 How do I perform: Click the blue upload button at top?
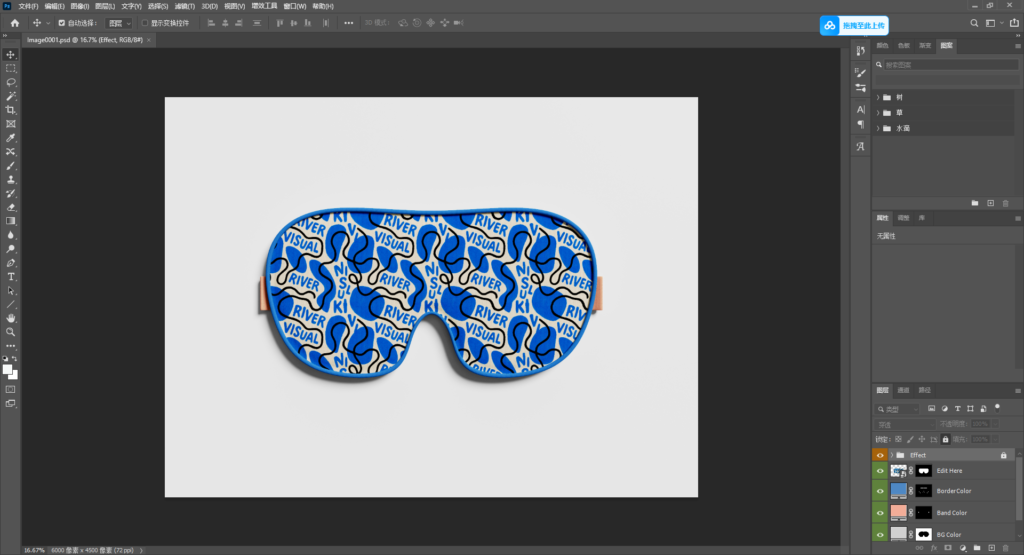854,25
